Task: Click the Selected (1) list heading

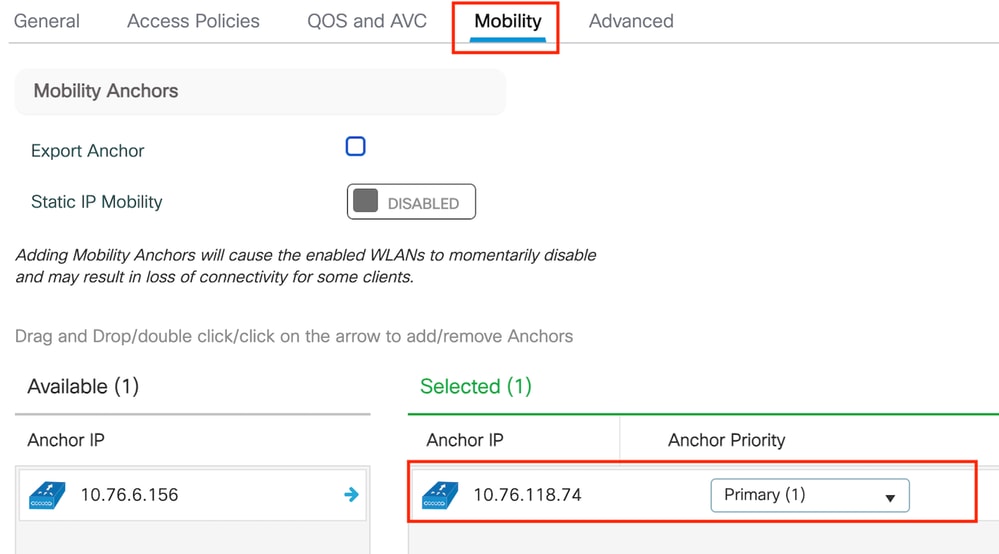Action: tap(476, 387)
